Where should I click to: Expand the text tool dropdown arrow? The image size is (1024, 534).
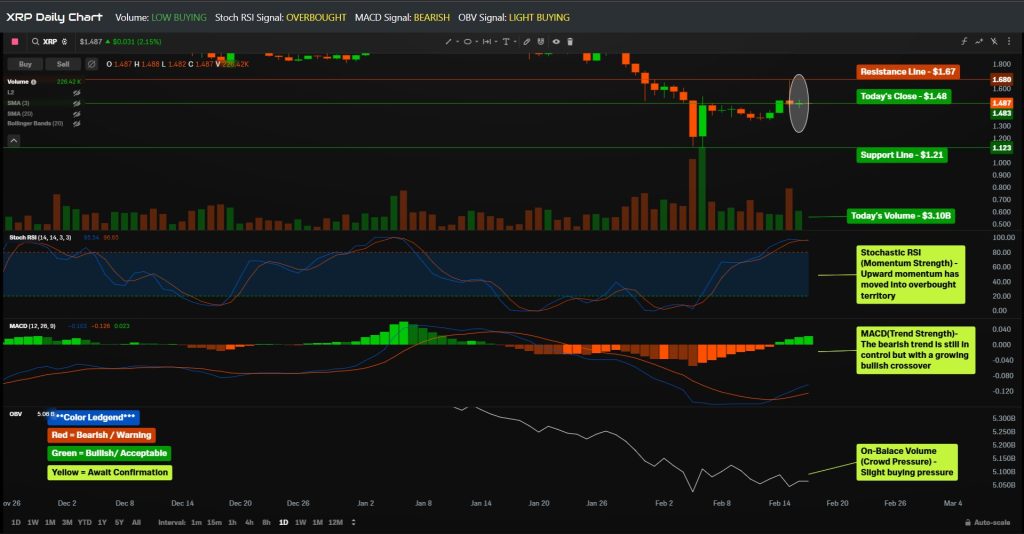coord(515,41)
